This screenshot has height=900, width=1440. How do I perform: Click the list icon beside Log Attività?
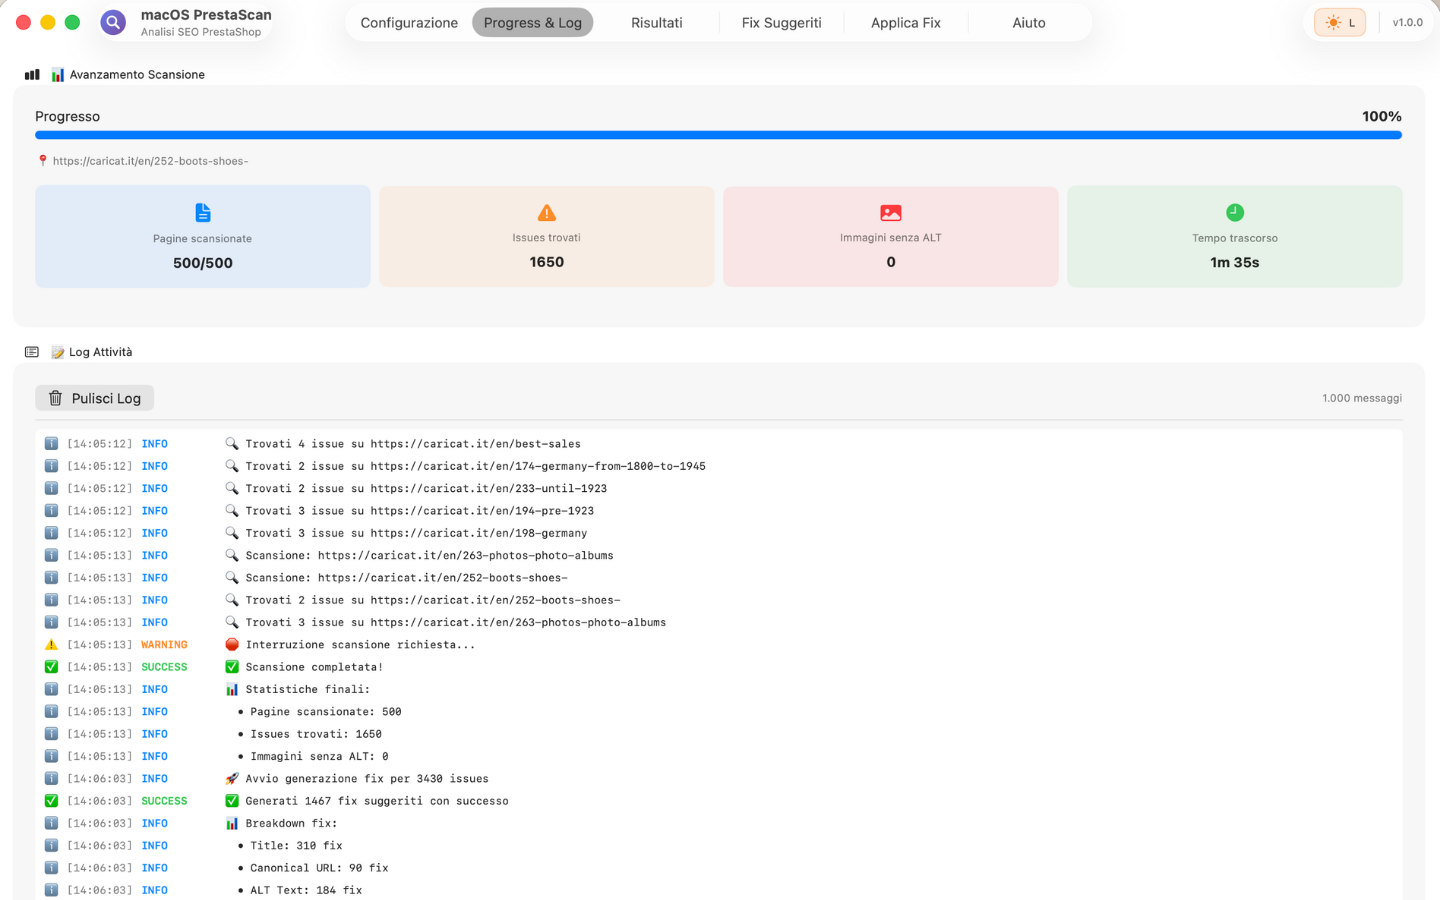32,352
